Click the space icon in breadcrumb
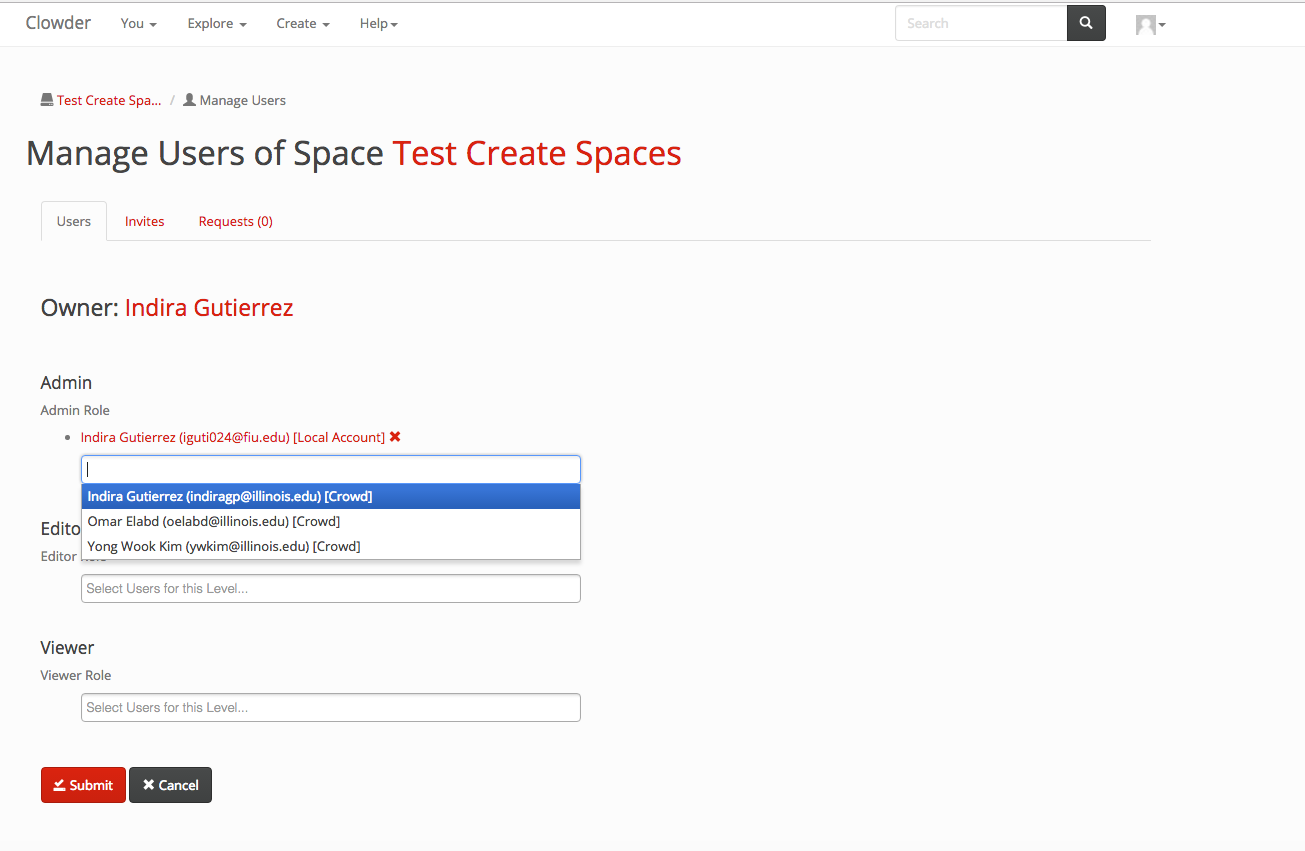The width and height of the screenshot is (1305, 851). click(47, 100)
